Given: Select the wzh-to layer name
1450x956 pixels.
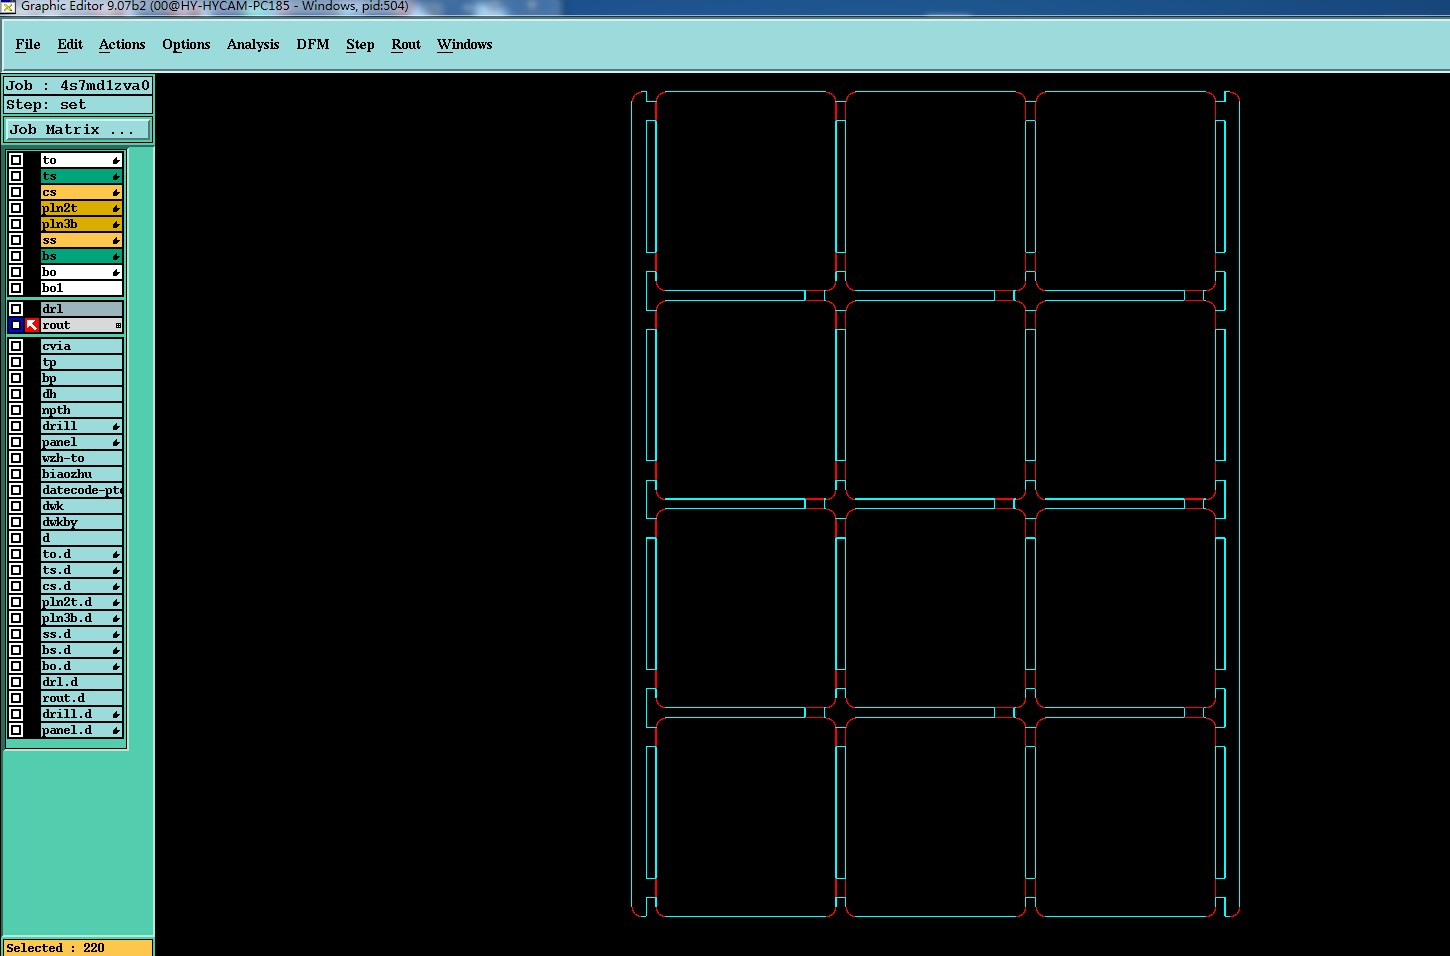Looking at the screenshot, I should pyautogui.click(x=81, y=458).
